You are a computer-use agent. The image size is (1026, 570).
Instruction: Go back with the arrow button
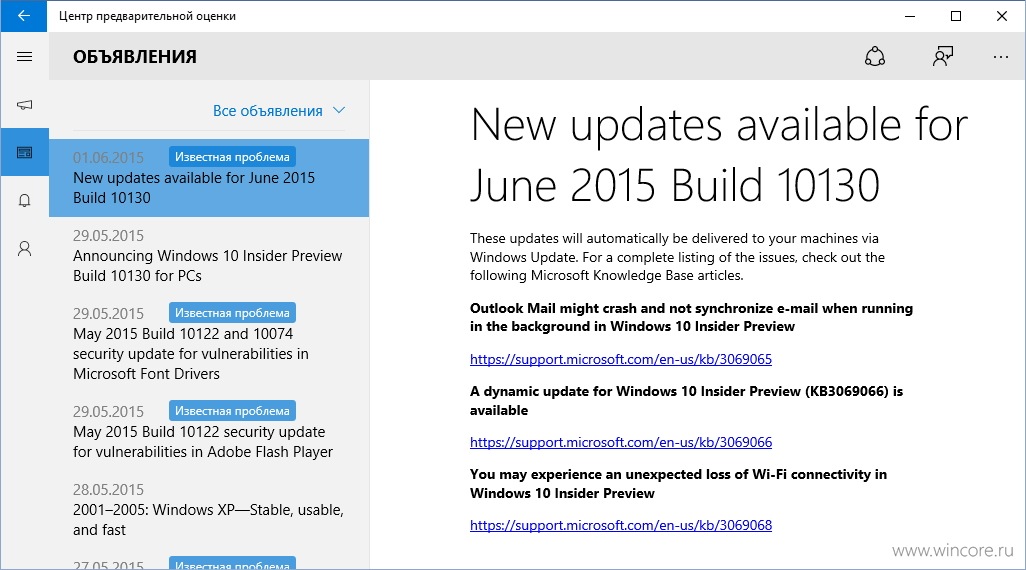point(24,16)
